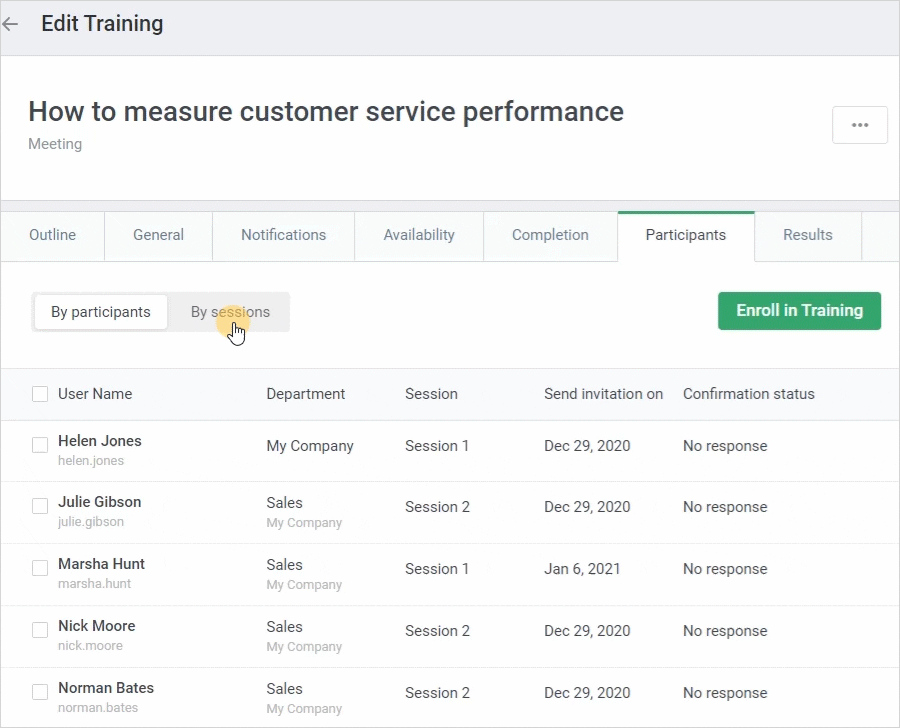The image size is (900, 728).
Task: Open the Completion tab
Action: click(x=550, y=235)
